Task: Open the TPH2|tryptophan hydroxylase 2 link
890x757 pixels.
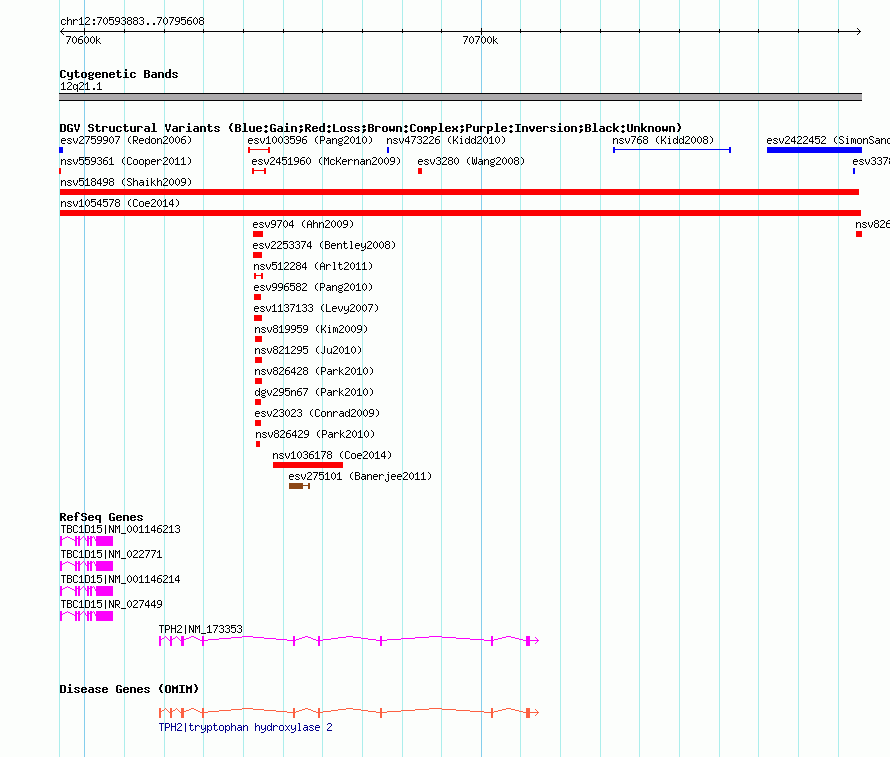Action: [x=245, y=727]
